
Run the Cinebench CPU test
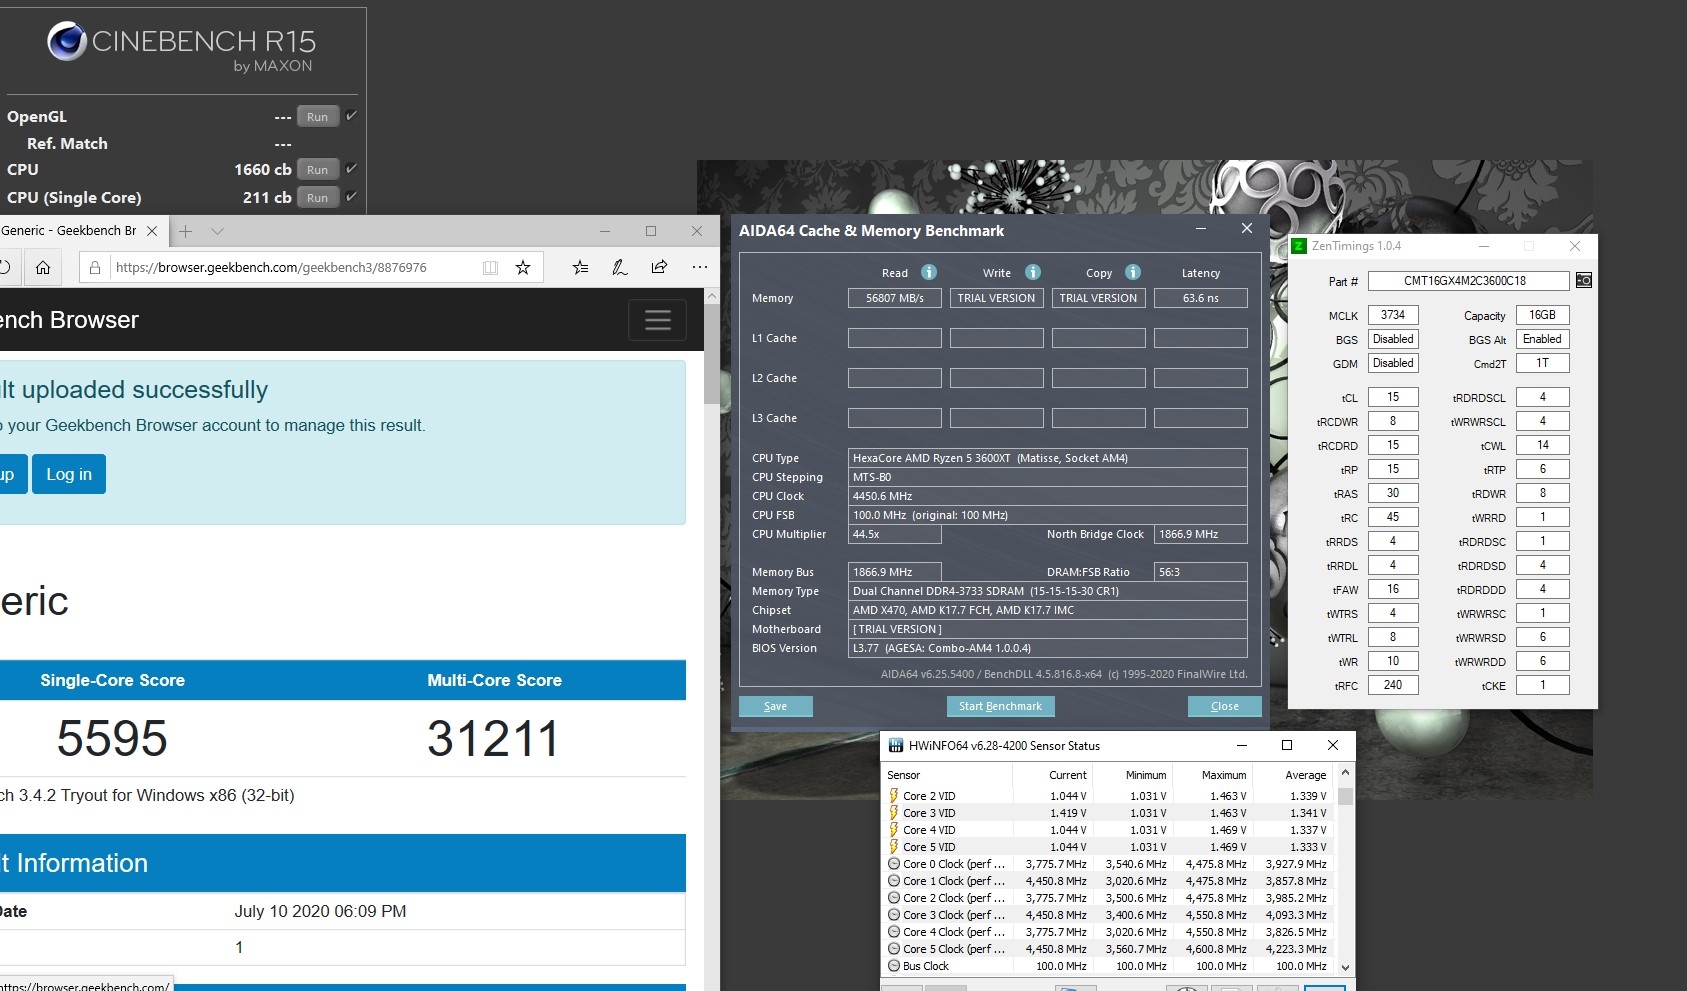click(x=317, y=170)
